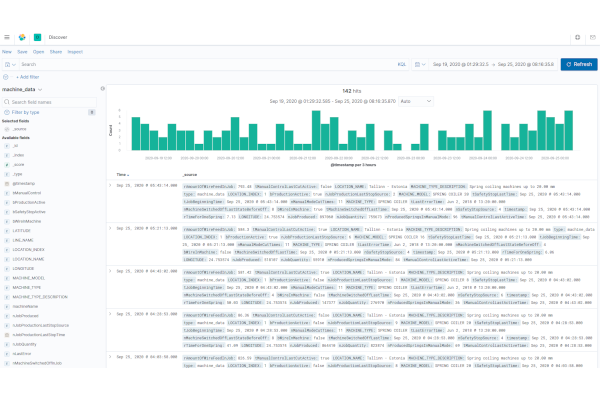Select the machineName field
Screen dimensions: 600x400
point(25,306)
